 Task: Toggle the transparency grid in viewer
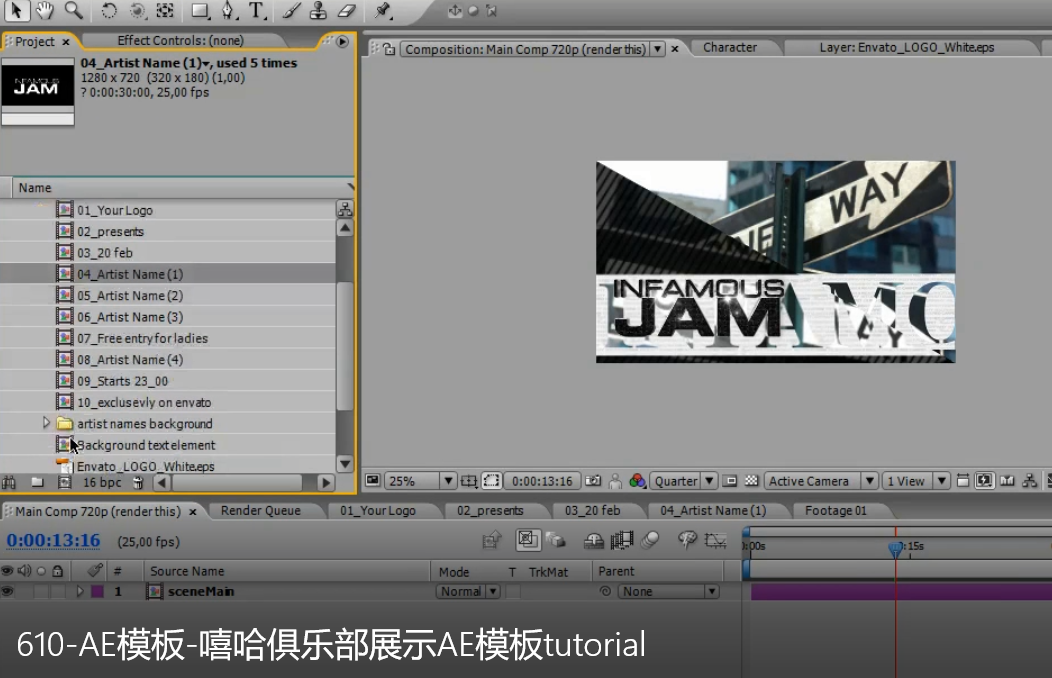click(751, 481)
